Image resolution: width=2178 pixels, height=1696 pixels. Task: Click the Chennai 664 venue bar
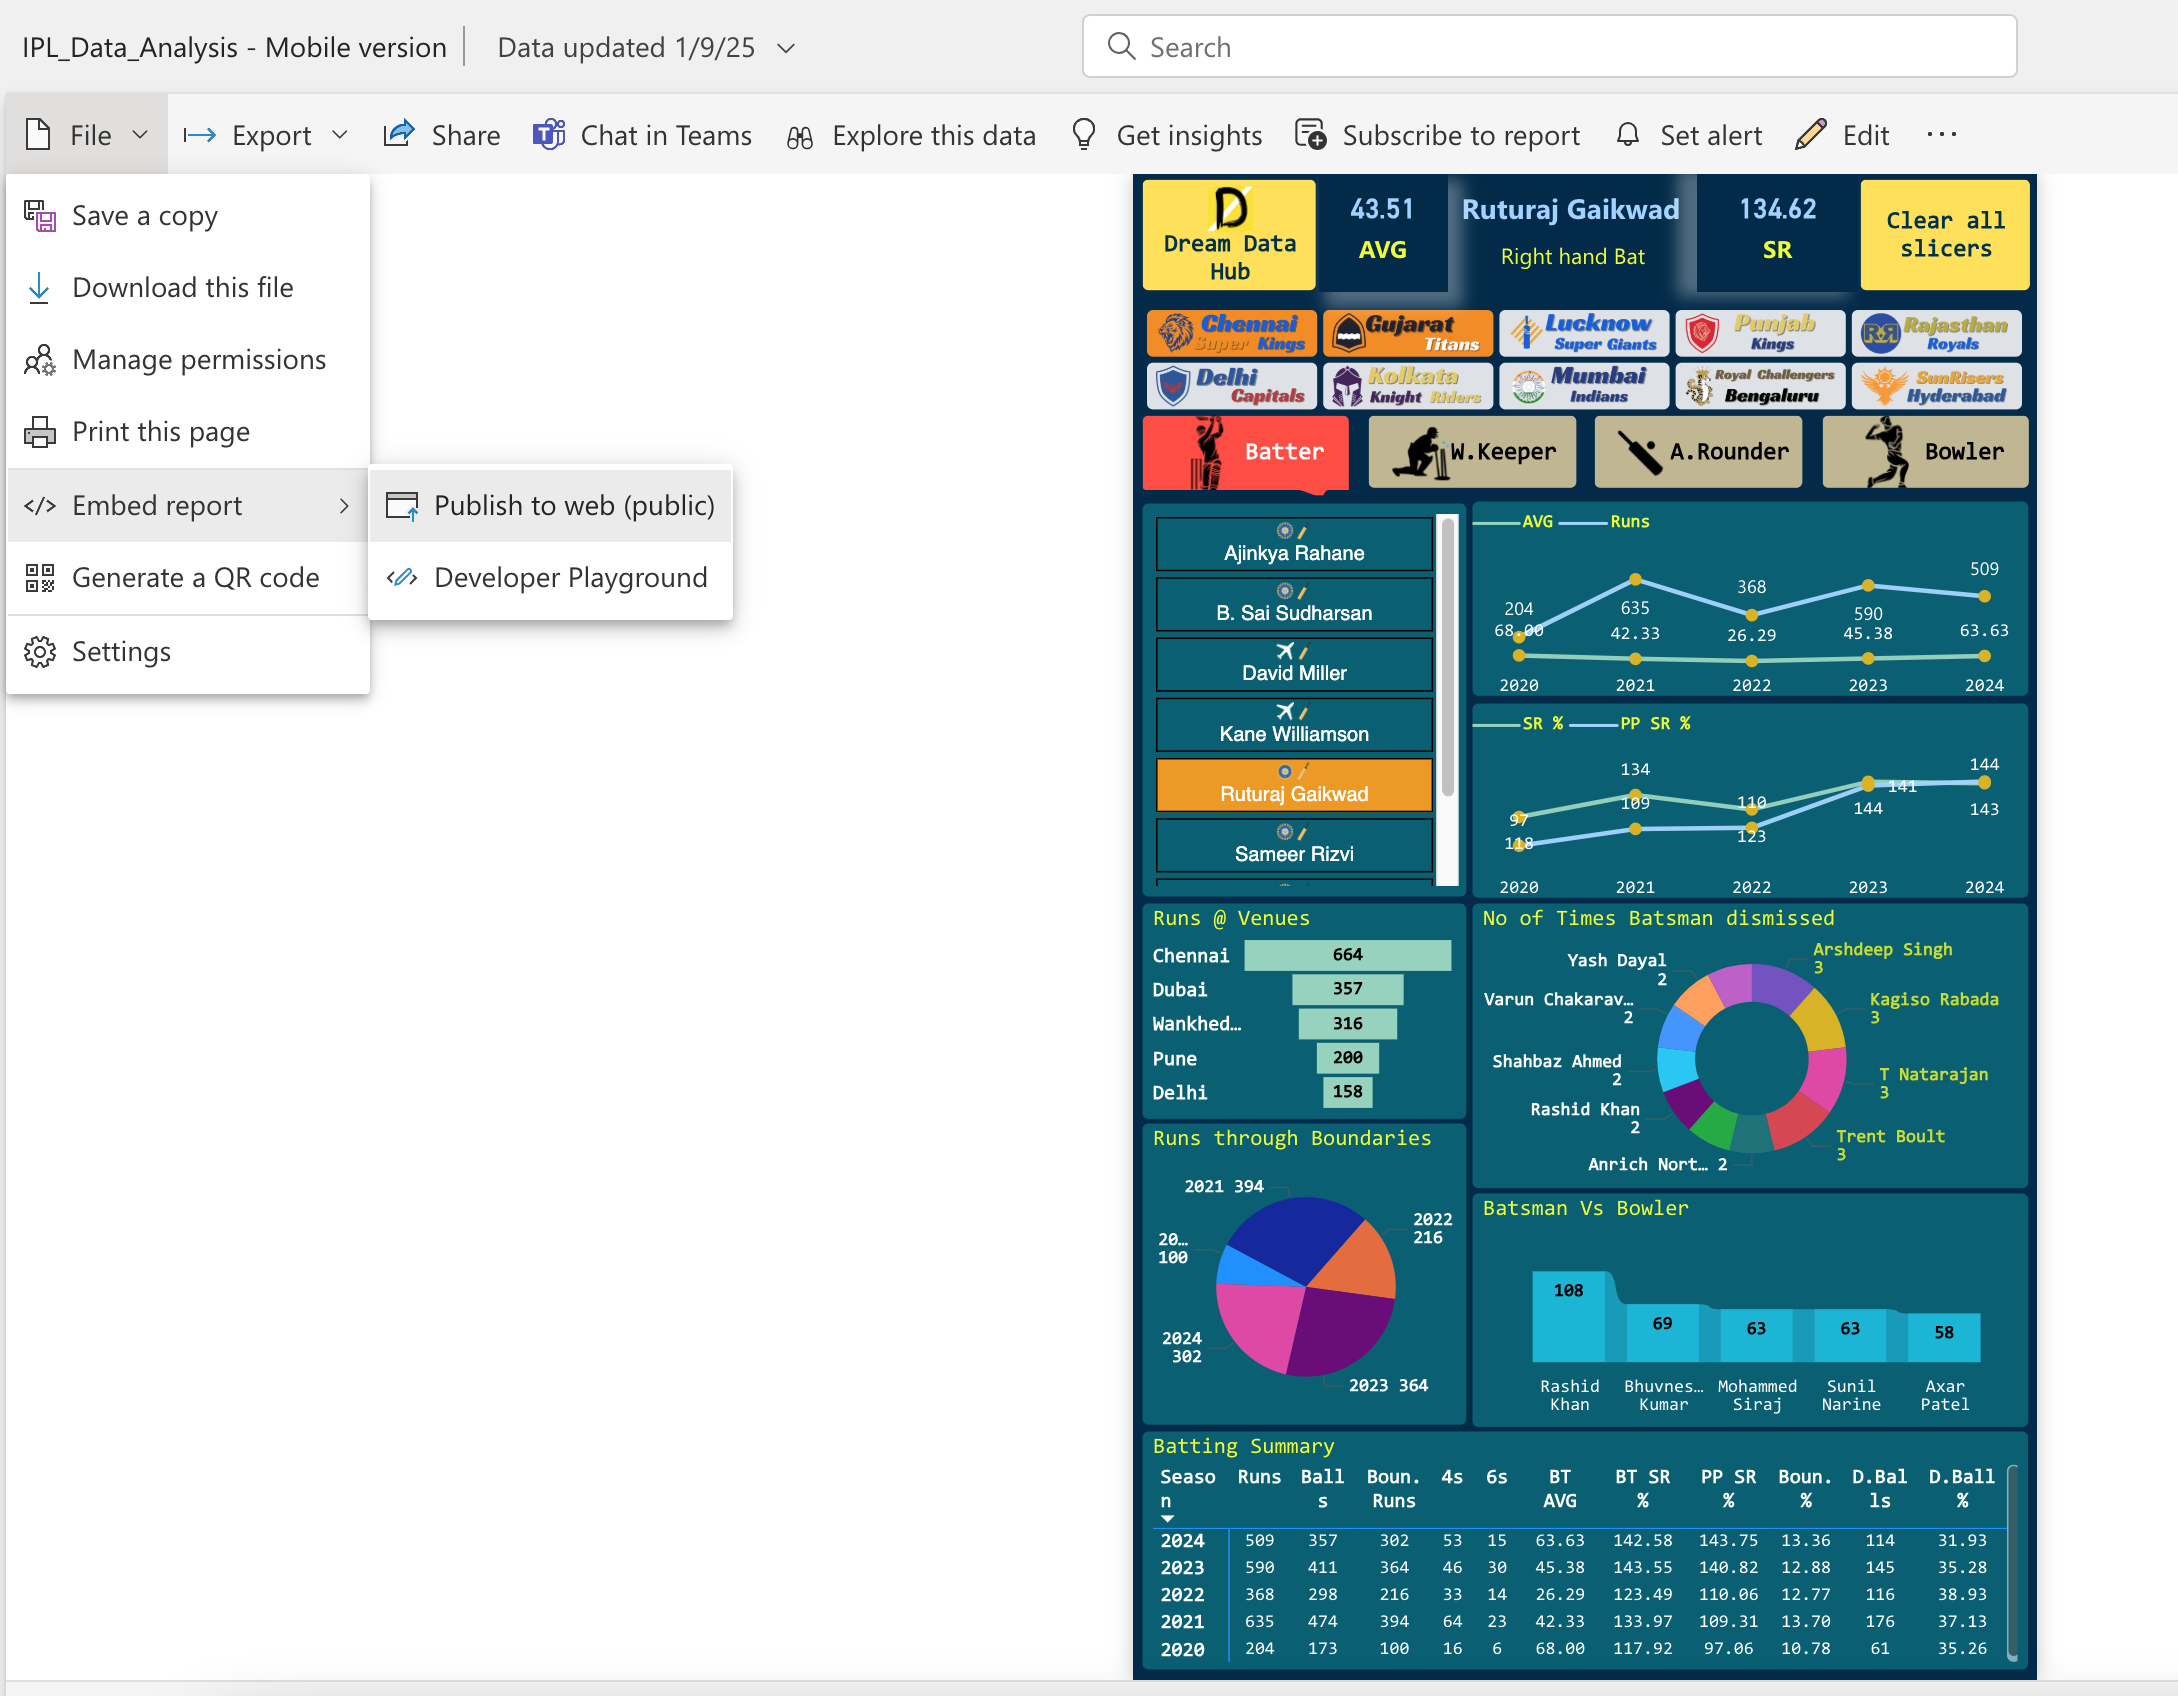1347,955
